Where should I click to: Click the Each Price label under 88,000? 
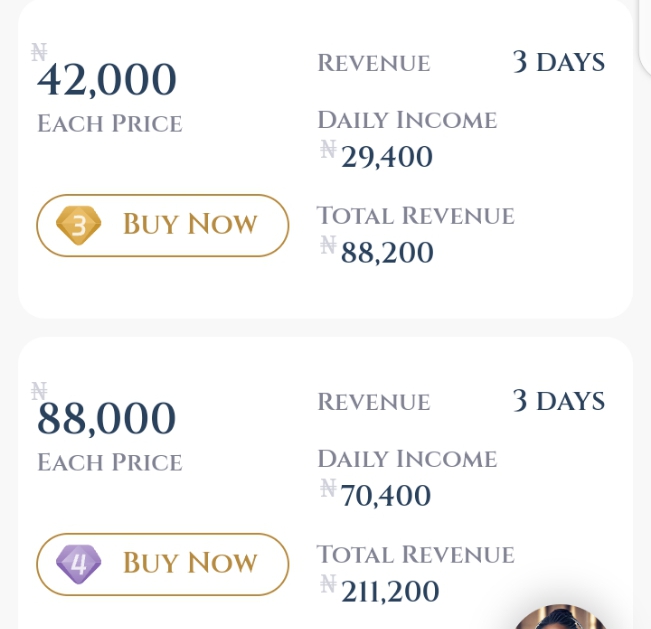click(x=110, y=462)
